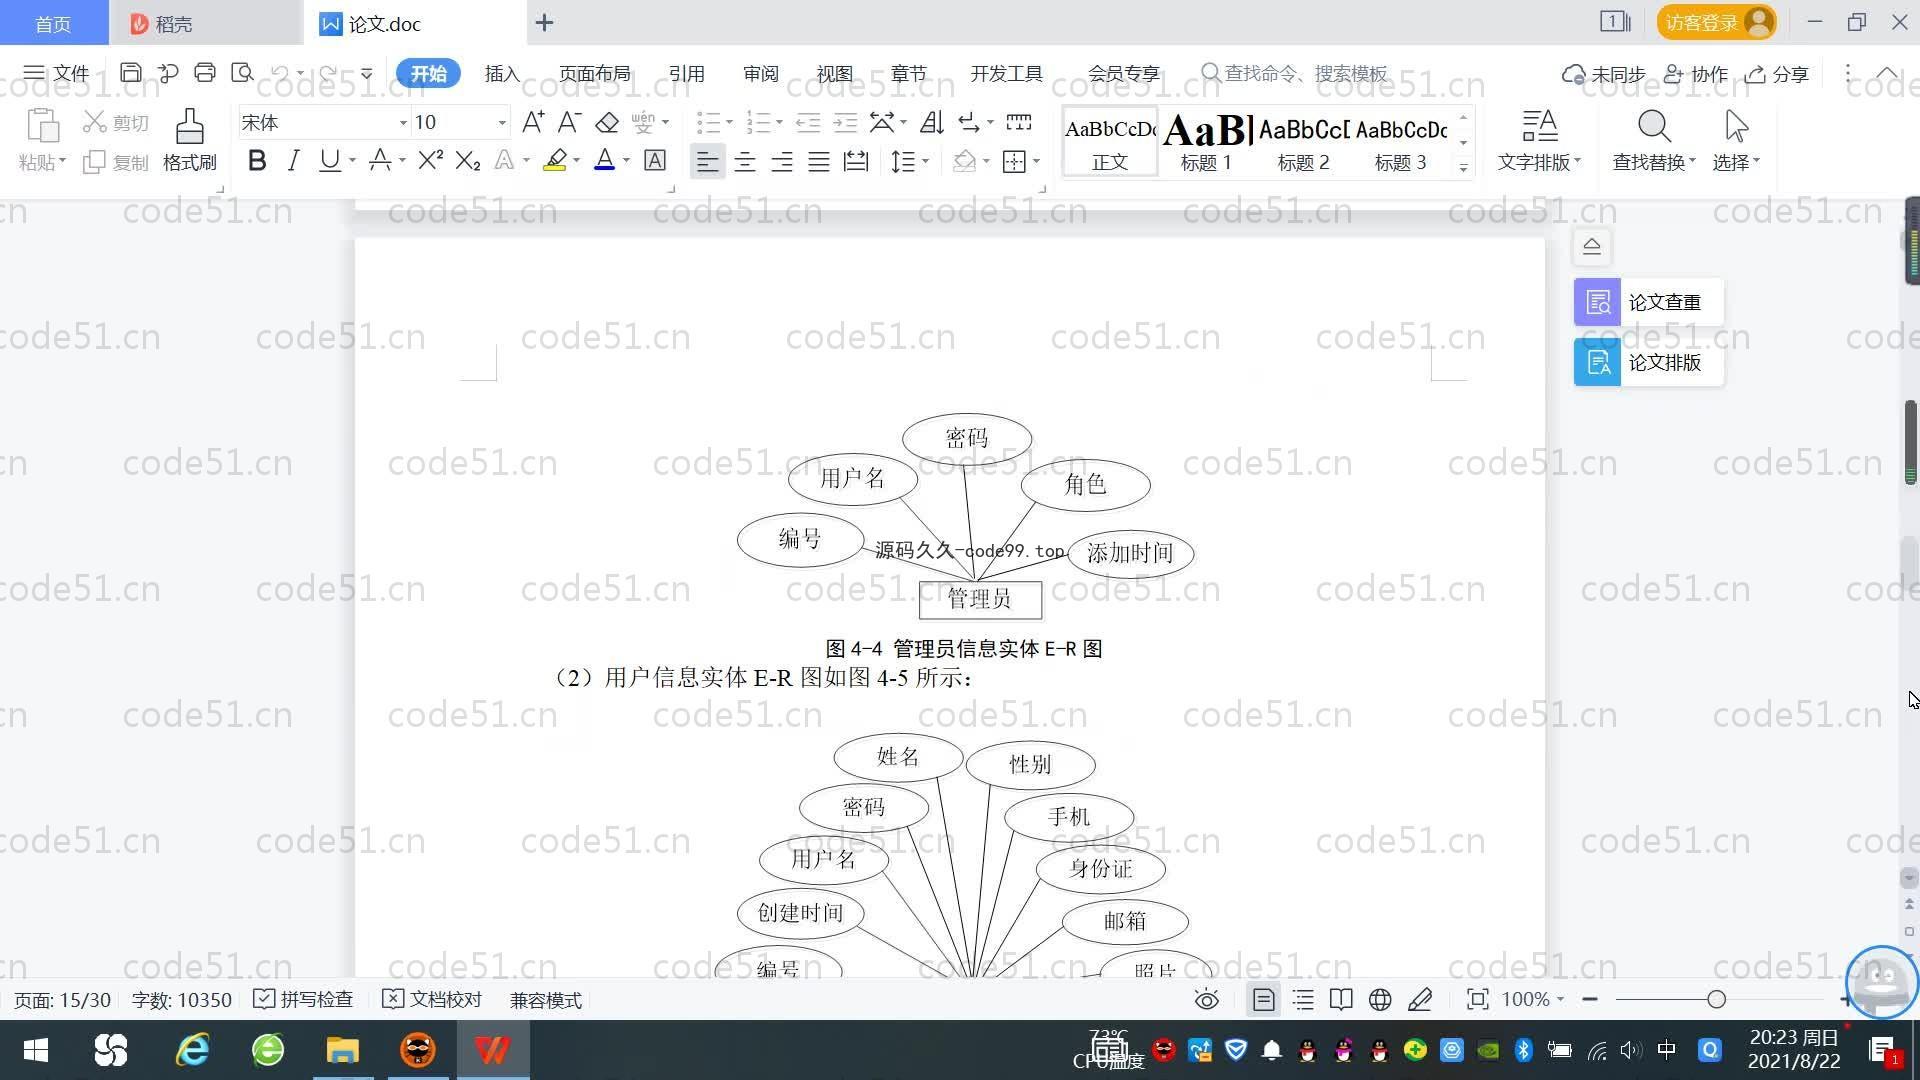Click the Save icon in quick access toolbar
The height and width of the screenshot is (1080, 1920).
coord(130,73)
